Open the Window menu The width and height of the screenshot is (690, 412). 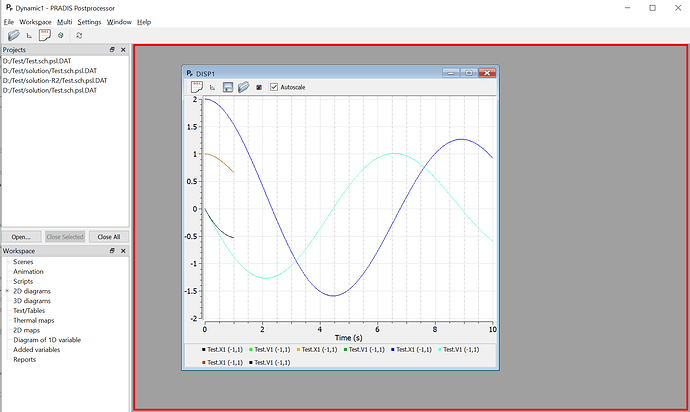[x=119, y=22]
